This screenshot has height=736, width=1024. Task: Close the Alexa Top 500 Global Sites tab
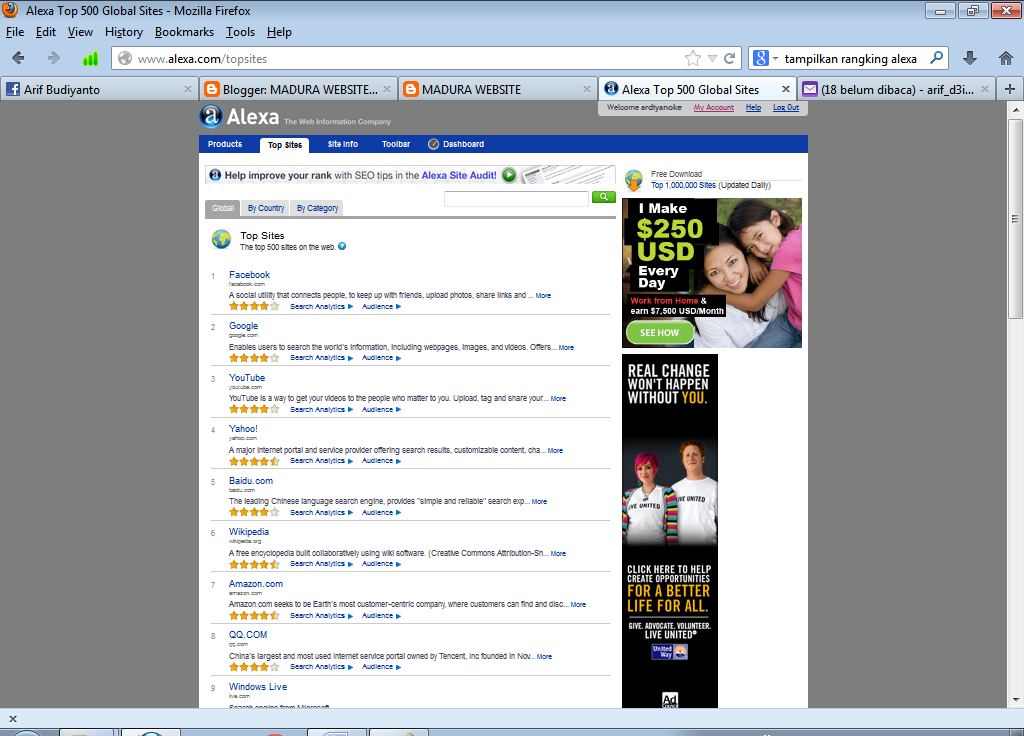786,89
